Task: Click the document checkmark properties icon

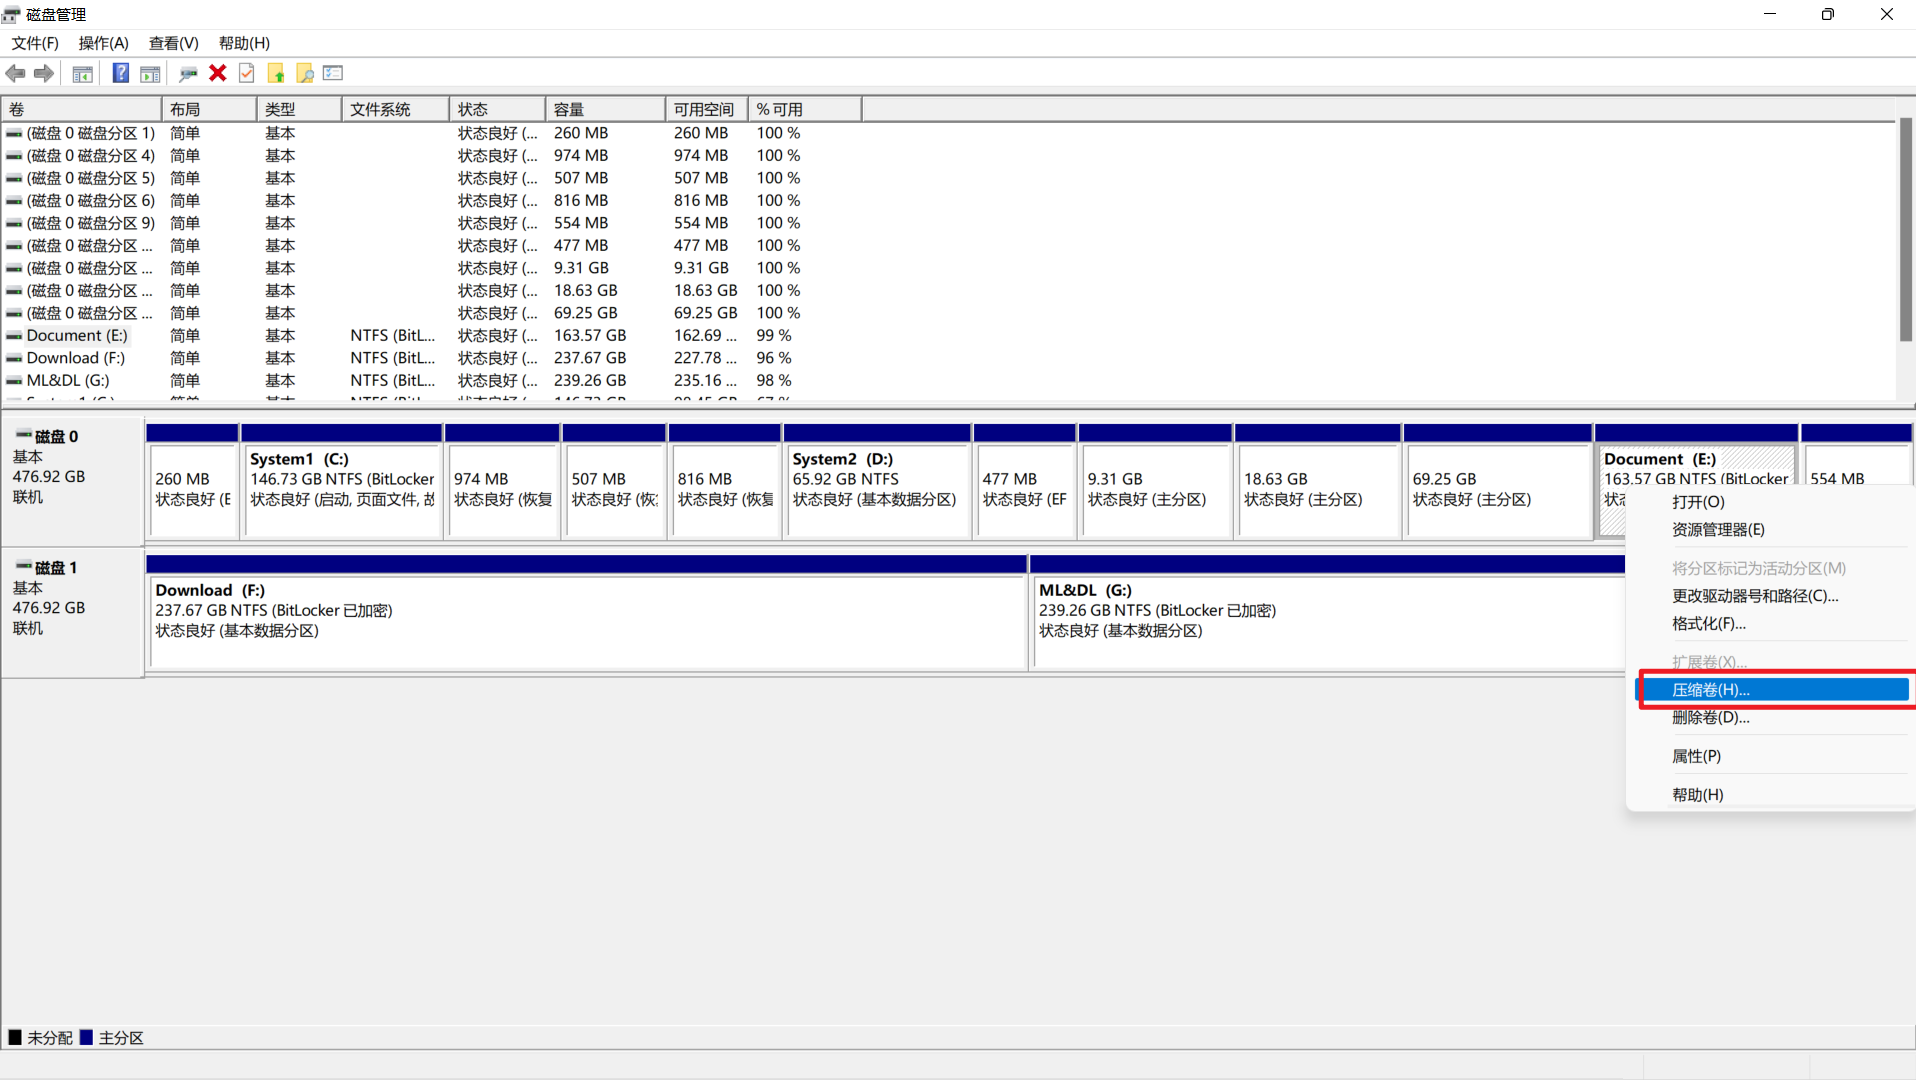Action: tap(246, 73)
